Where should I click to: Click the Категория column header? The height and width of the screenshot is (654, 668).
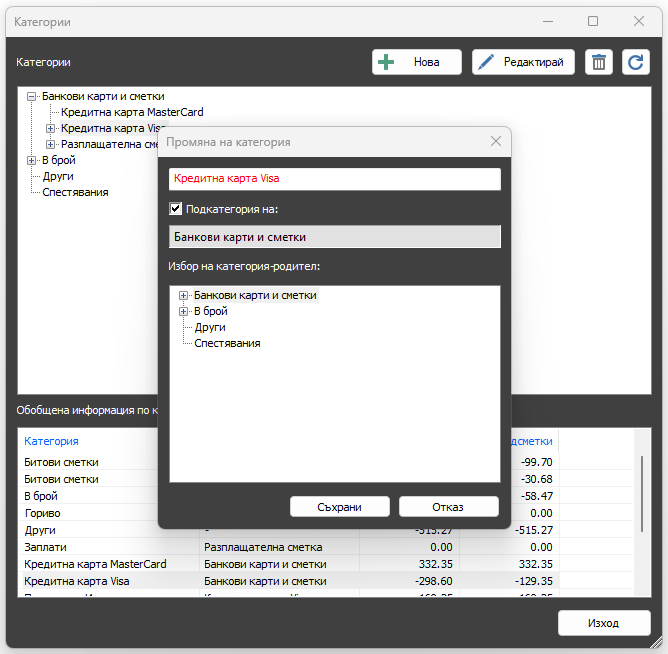(x=51, y=441)
